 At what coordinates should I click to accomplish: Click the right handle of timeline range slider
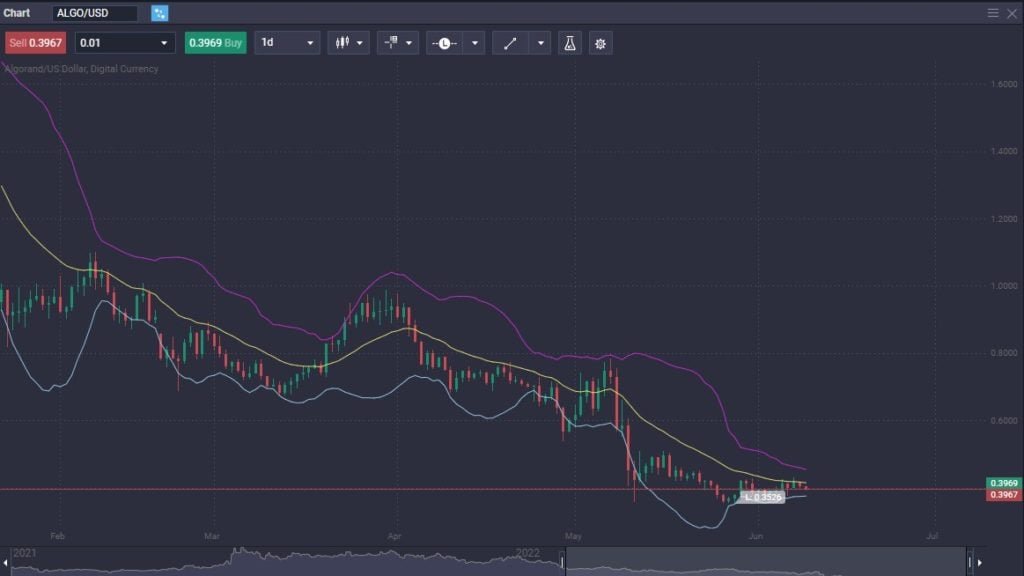click(969, 561)
